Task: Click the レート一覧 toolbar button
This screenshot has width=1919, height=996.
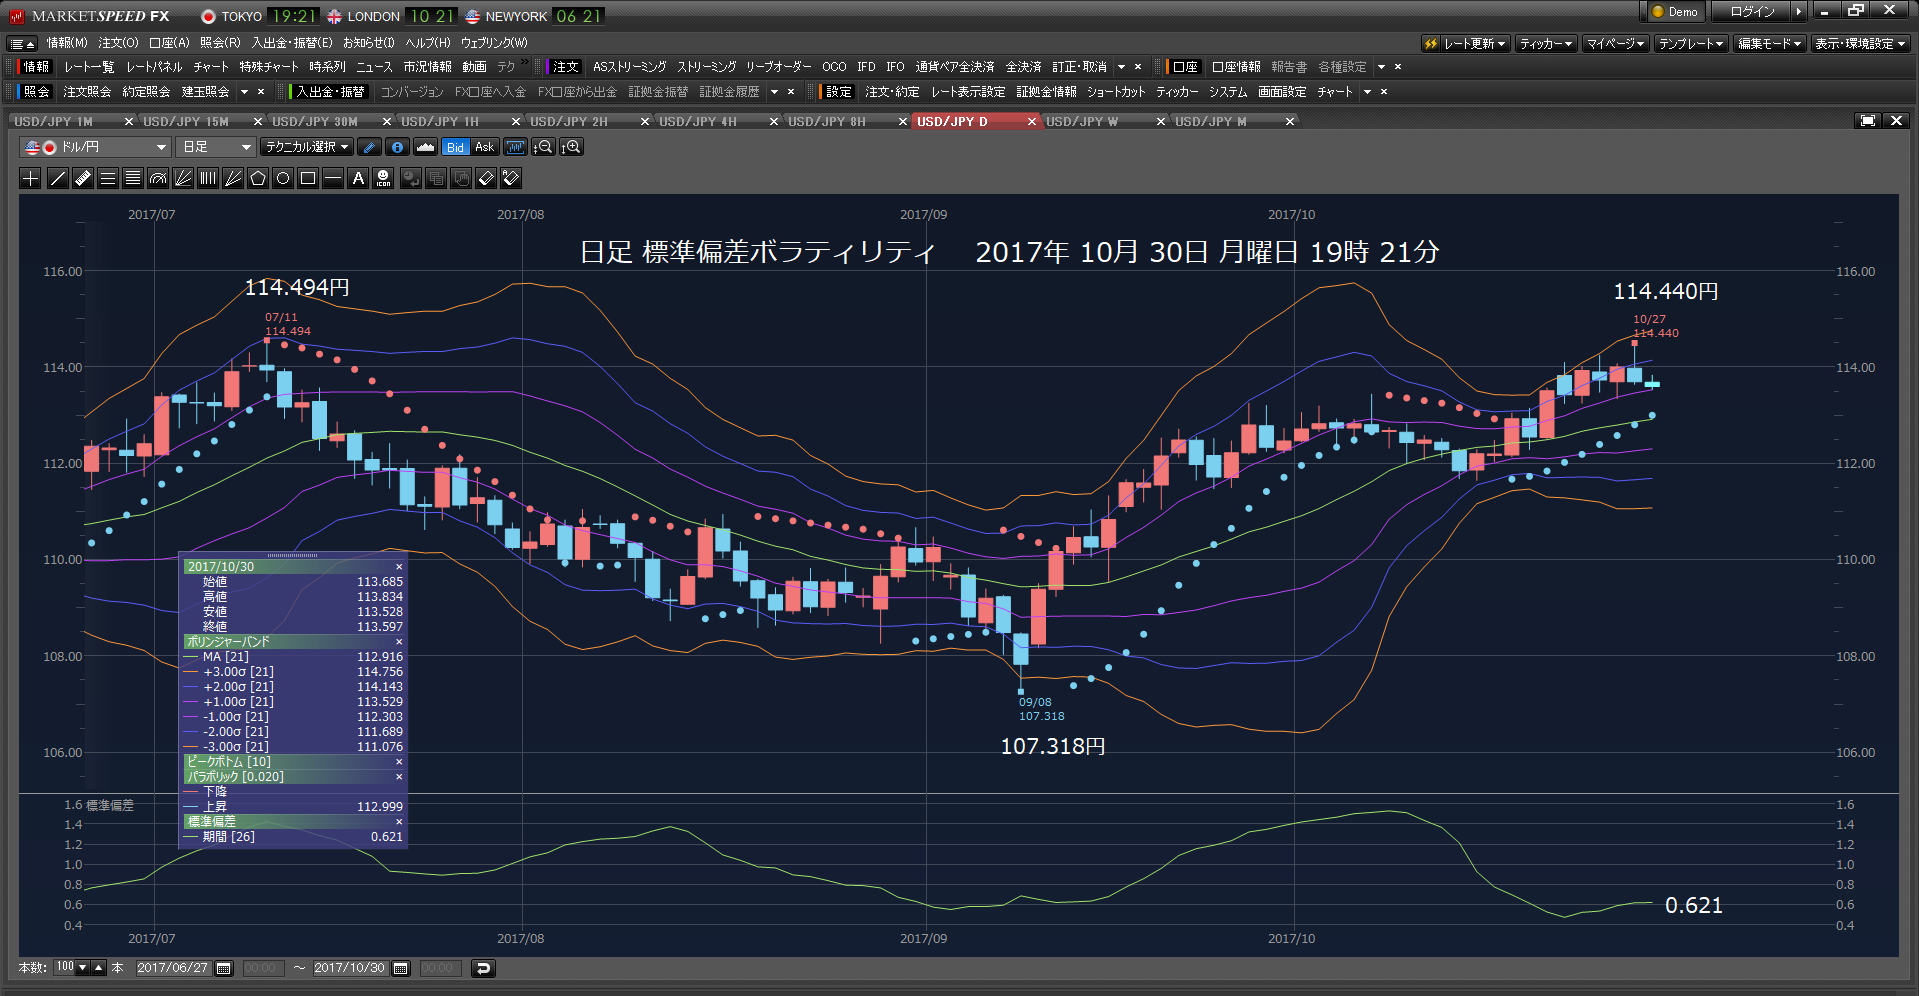Action: tap(89, 67)
